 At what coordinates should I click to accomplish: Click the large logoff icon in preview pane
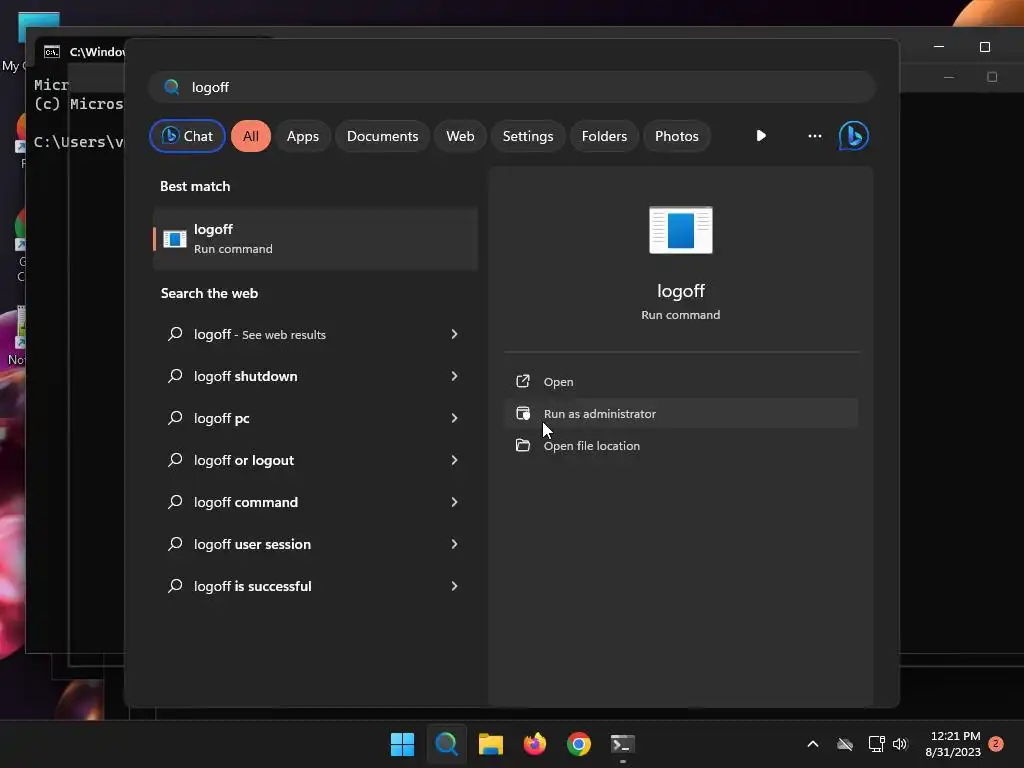[x=680, y=230]
